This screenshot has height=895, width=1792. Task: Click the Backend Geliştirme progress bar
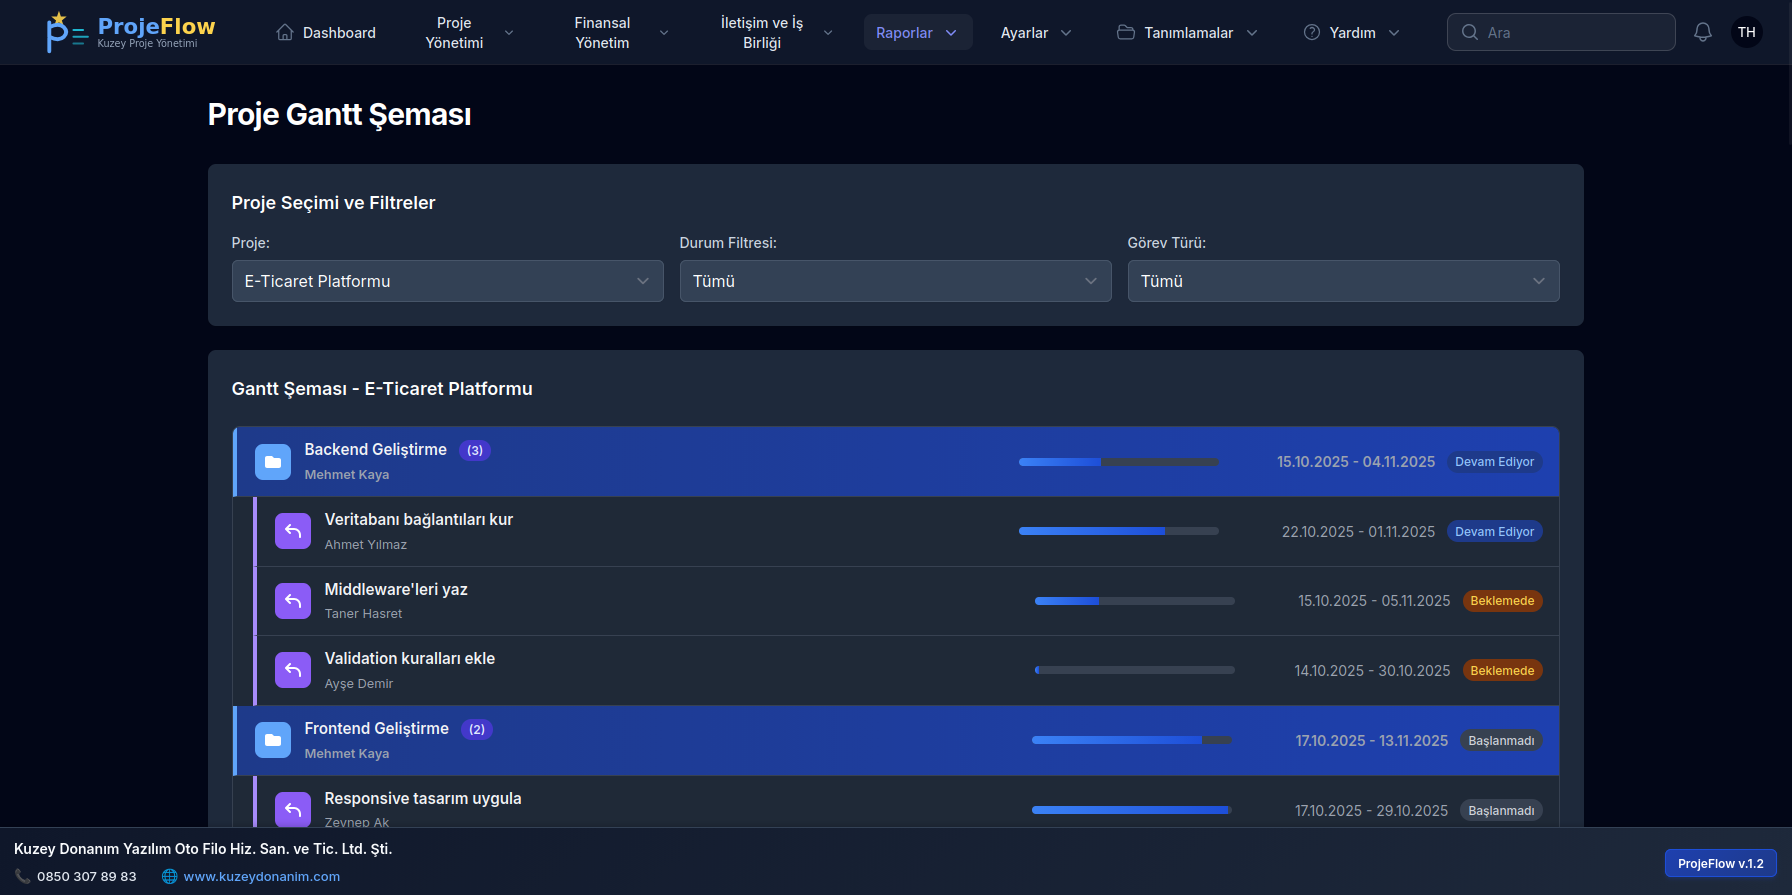(x=1118, y=462)
